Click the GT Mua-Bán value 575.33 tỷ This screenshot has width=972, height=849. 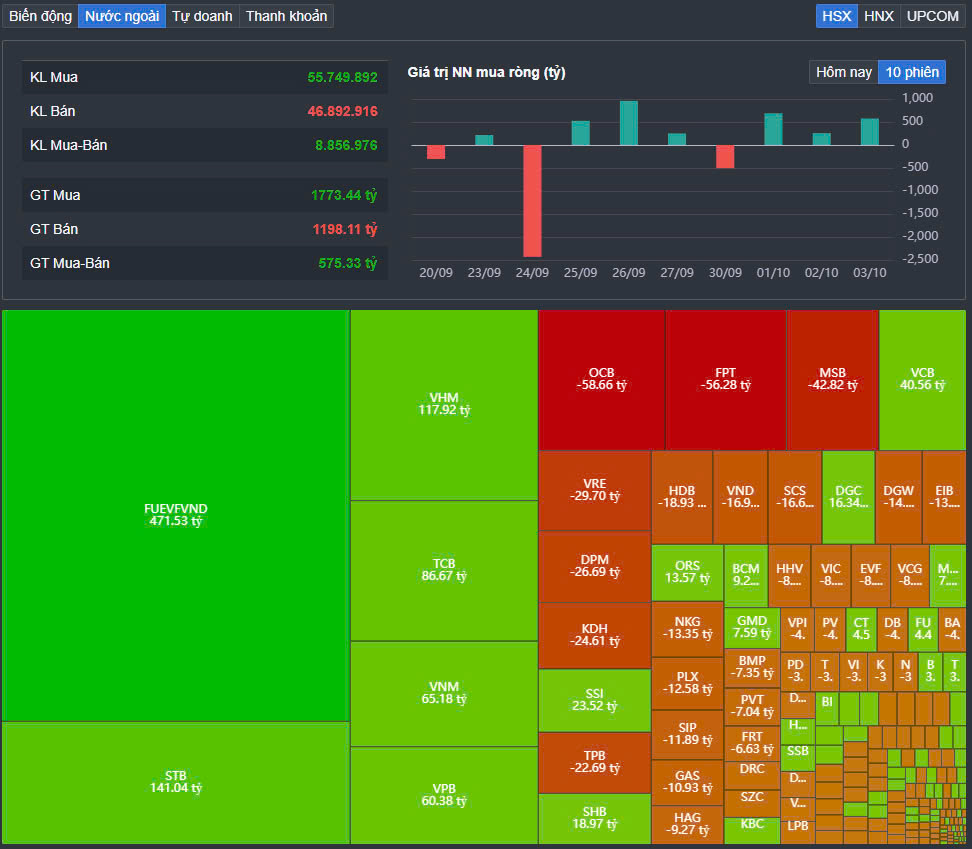pos(347,263)
